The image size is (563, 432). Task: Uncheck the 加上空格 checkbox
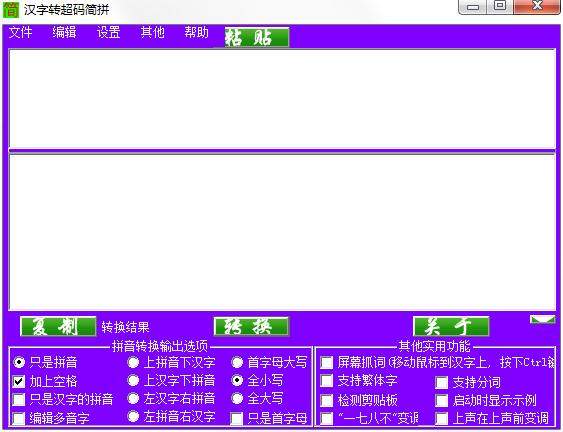point(19,381)
